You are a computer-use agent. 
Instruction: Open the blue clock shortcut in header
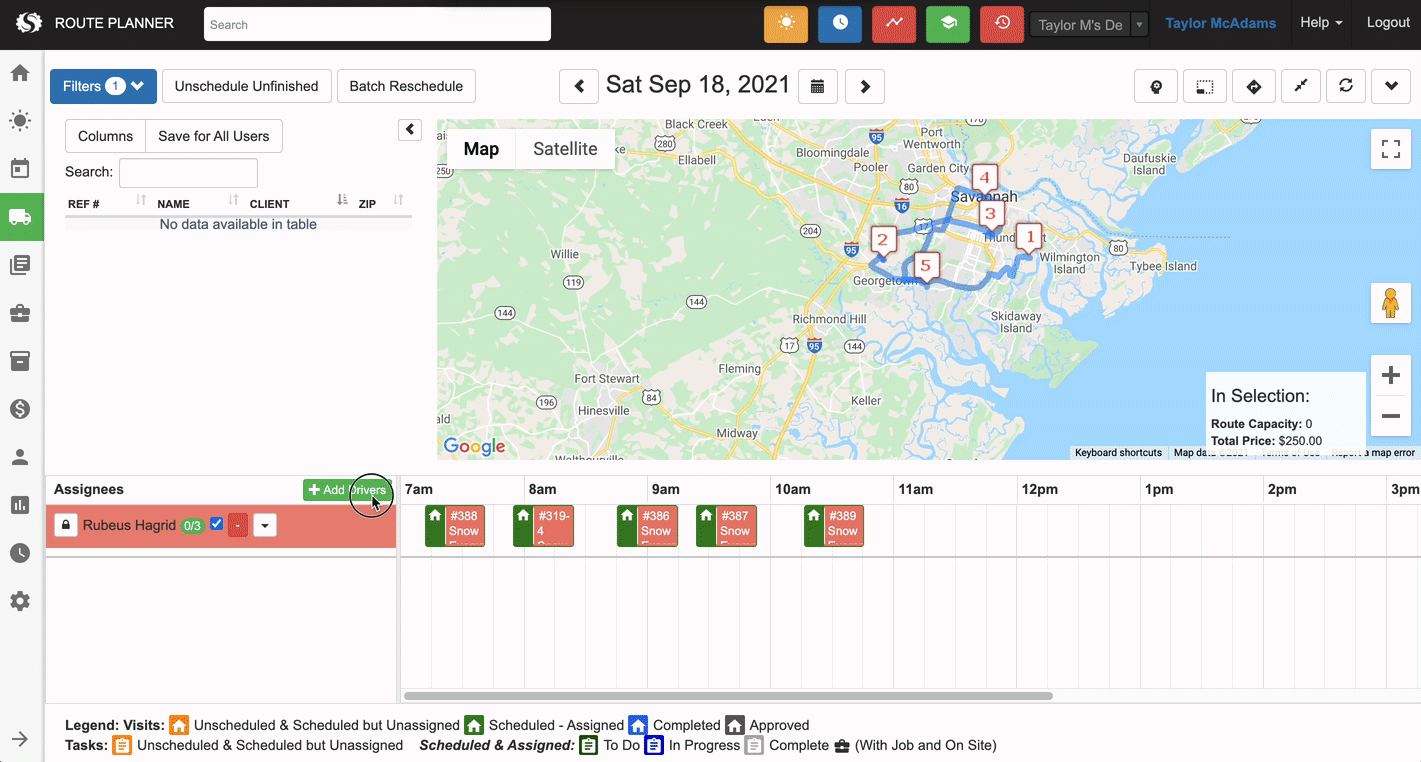coord(839,24)
